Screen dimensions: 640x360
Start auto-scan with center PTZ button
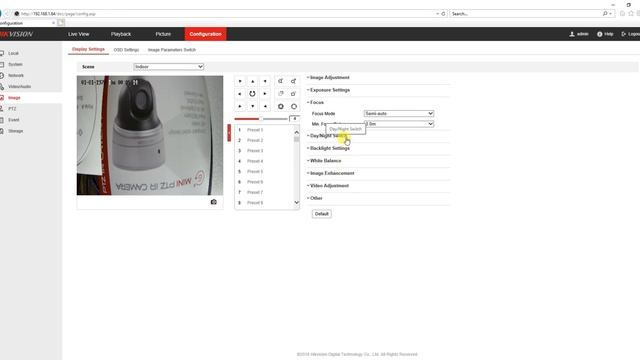(x=253, y=94)
